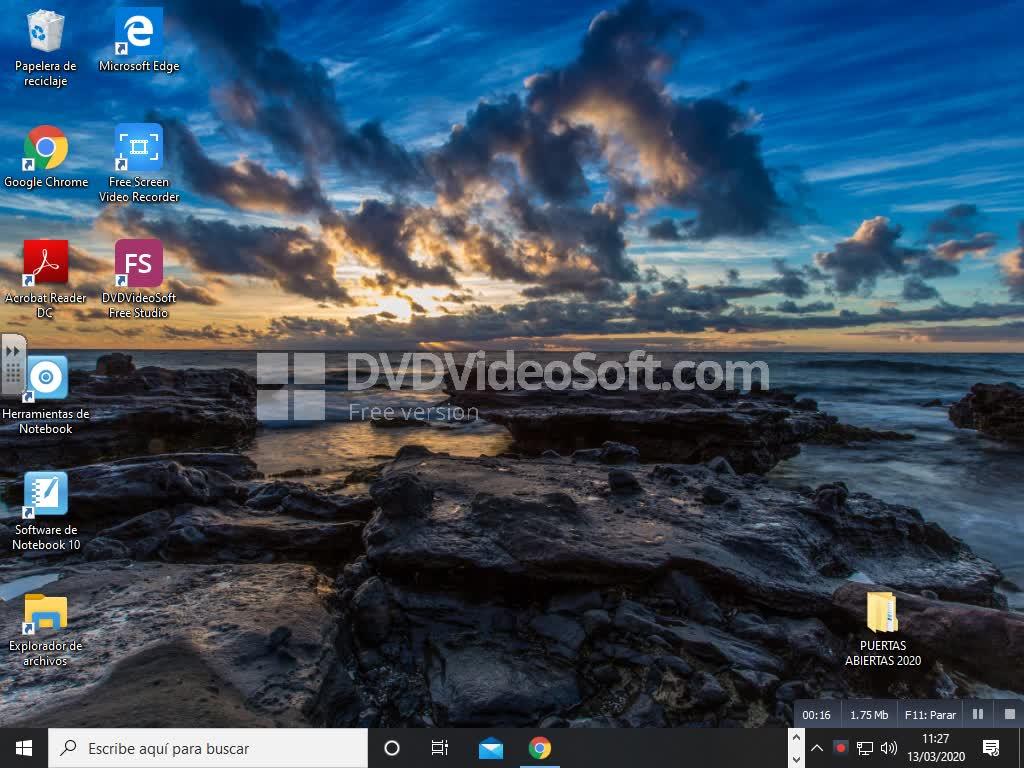Open Google Chrome from the taskbar
1024x768 pixels.
coord(539,748)
